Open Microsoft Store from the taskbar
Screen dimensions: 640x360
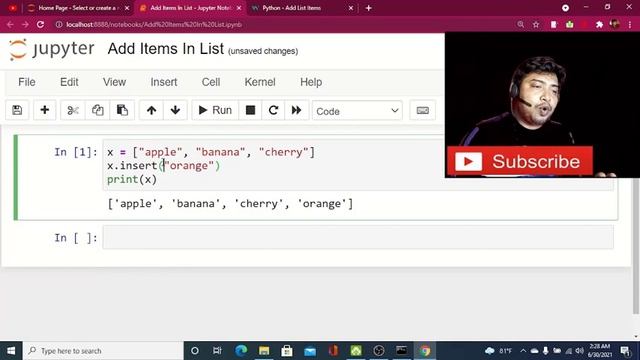click(x=287, y=351)
